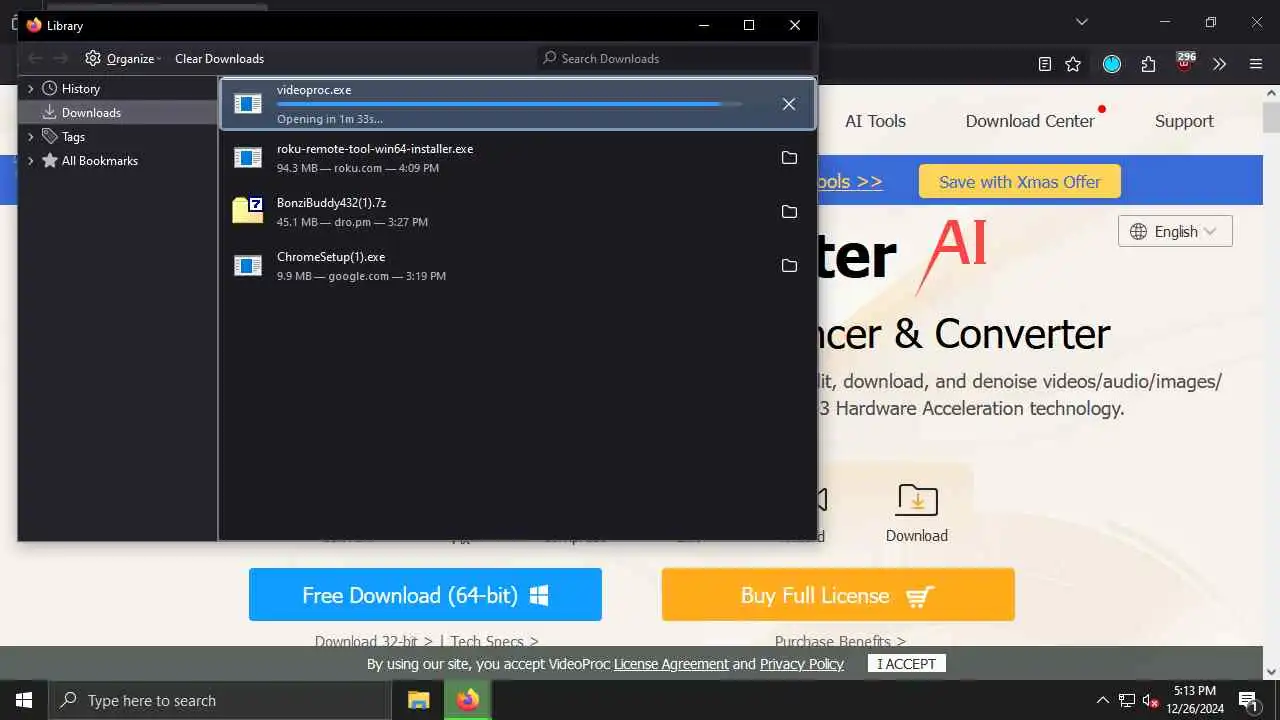Screen dimensions: 1280x720
Task: Show hidden system tray icons
Action: pos(1103,700)
